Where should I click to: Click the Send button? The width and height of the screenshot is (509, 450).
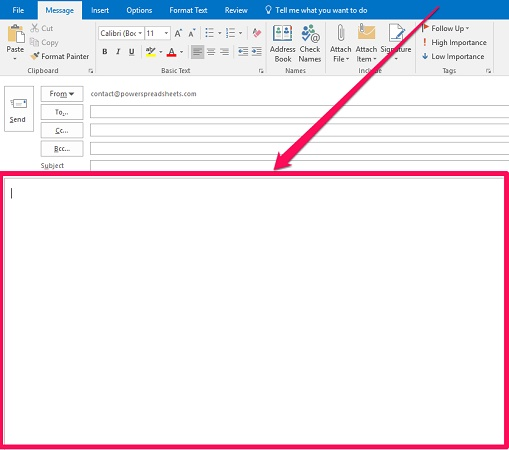(x=19, y=109)
